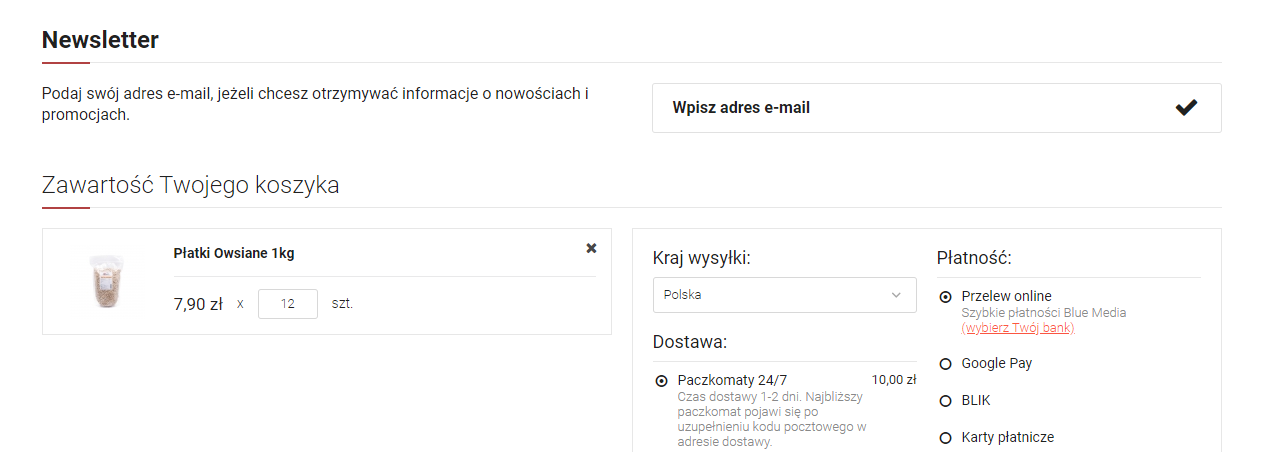Image resolution: width=1267 pixels, height=452 pixels.
Task: Submit newsletter email with checkmark icon
Action: [x=1186, y=108]
